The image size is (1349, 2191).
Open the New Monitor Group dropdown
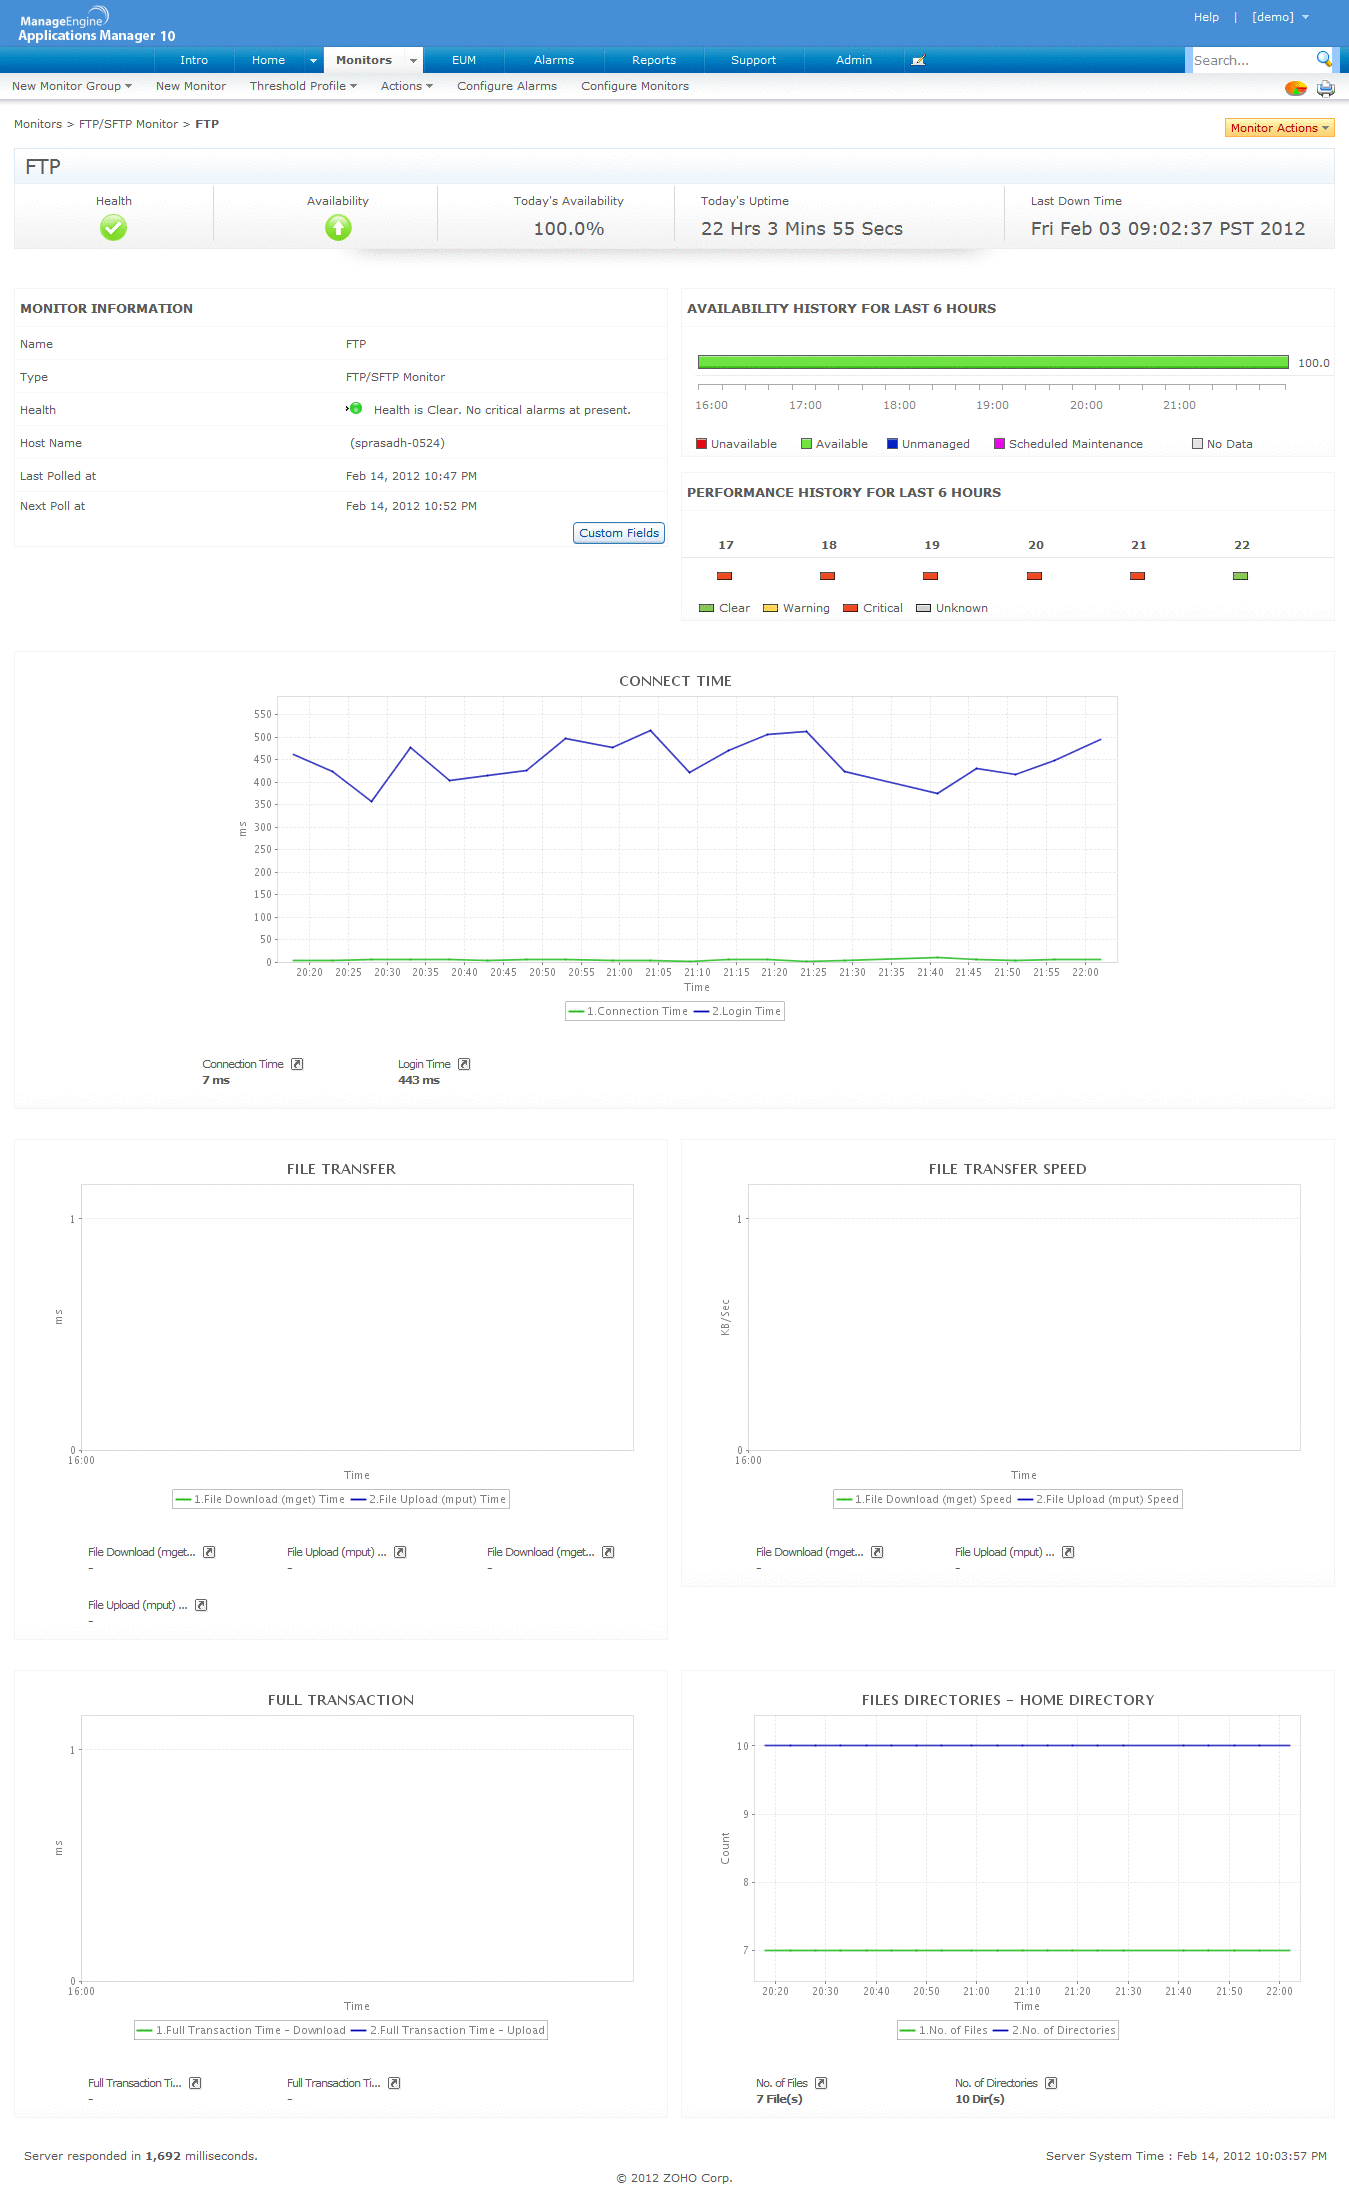pyautogui.click(x=71, y=86)
